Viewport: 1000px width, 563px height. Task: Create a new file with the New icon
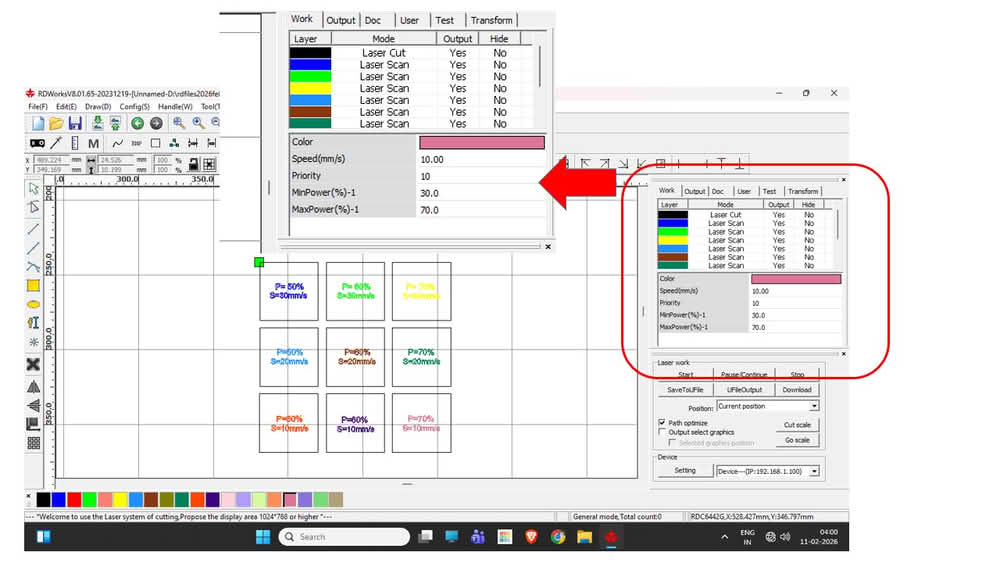tap(38, 124)
